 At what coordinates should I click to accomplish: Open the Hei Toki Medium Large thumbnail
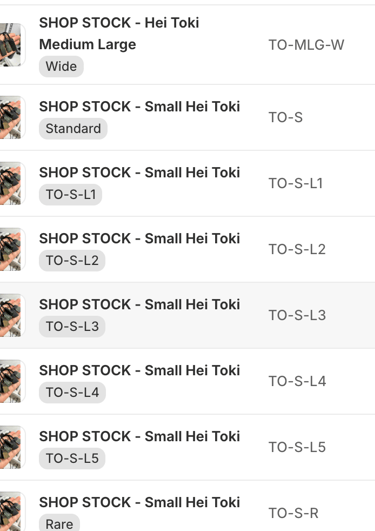(x=12, y=45)
